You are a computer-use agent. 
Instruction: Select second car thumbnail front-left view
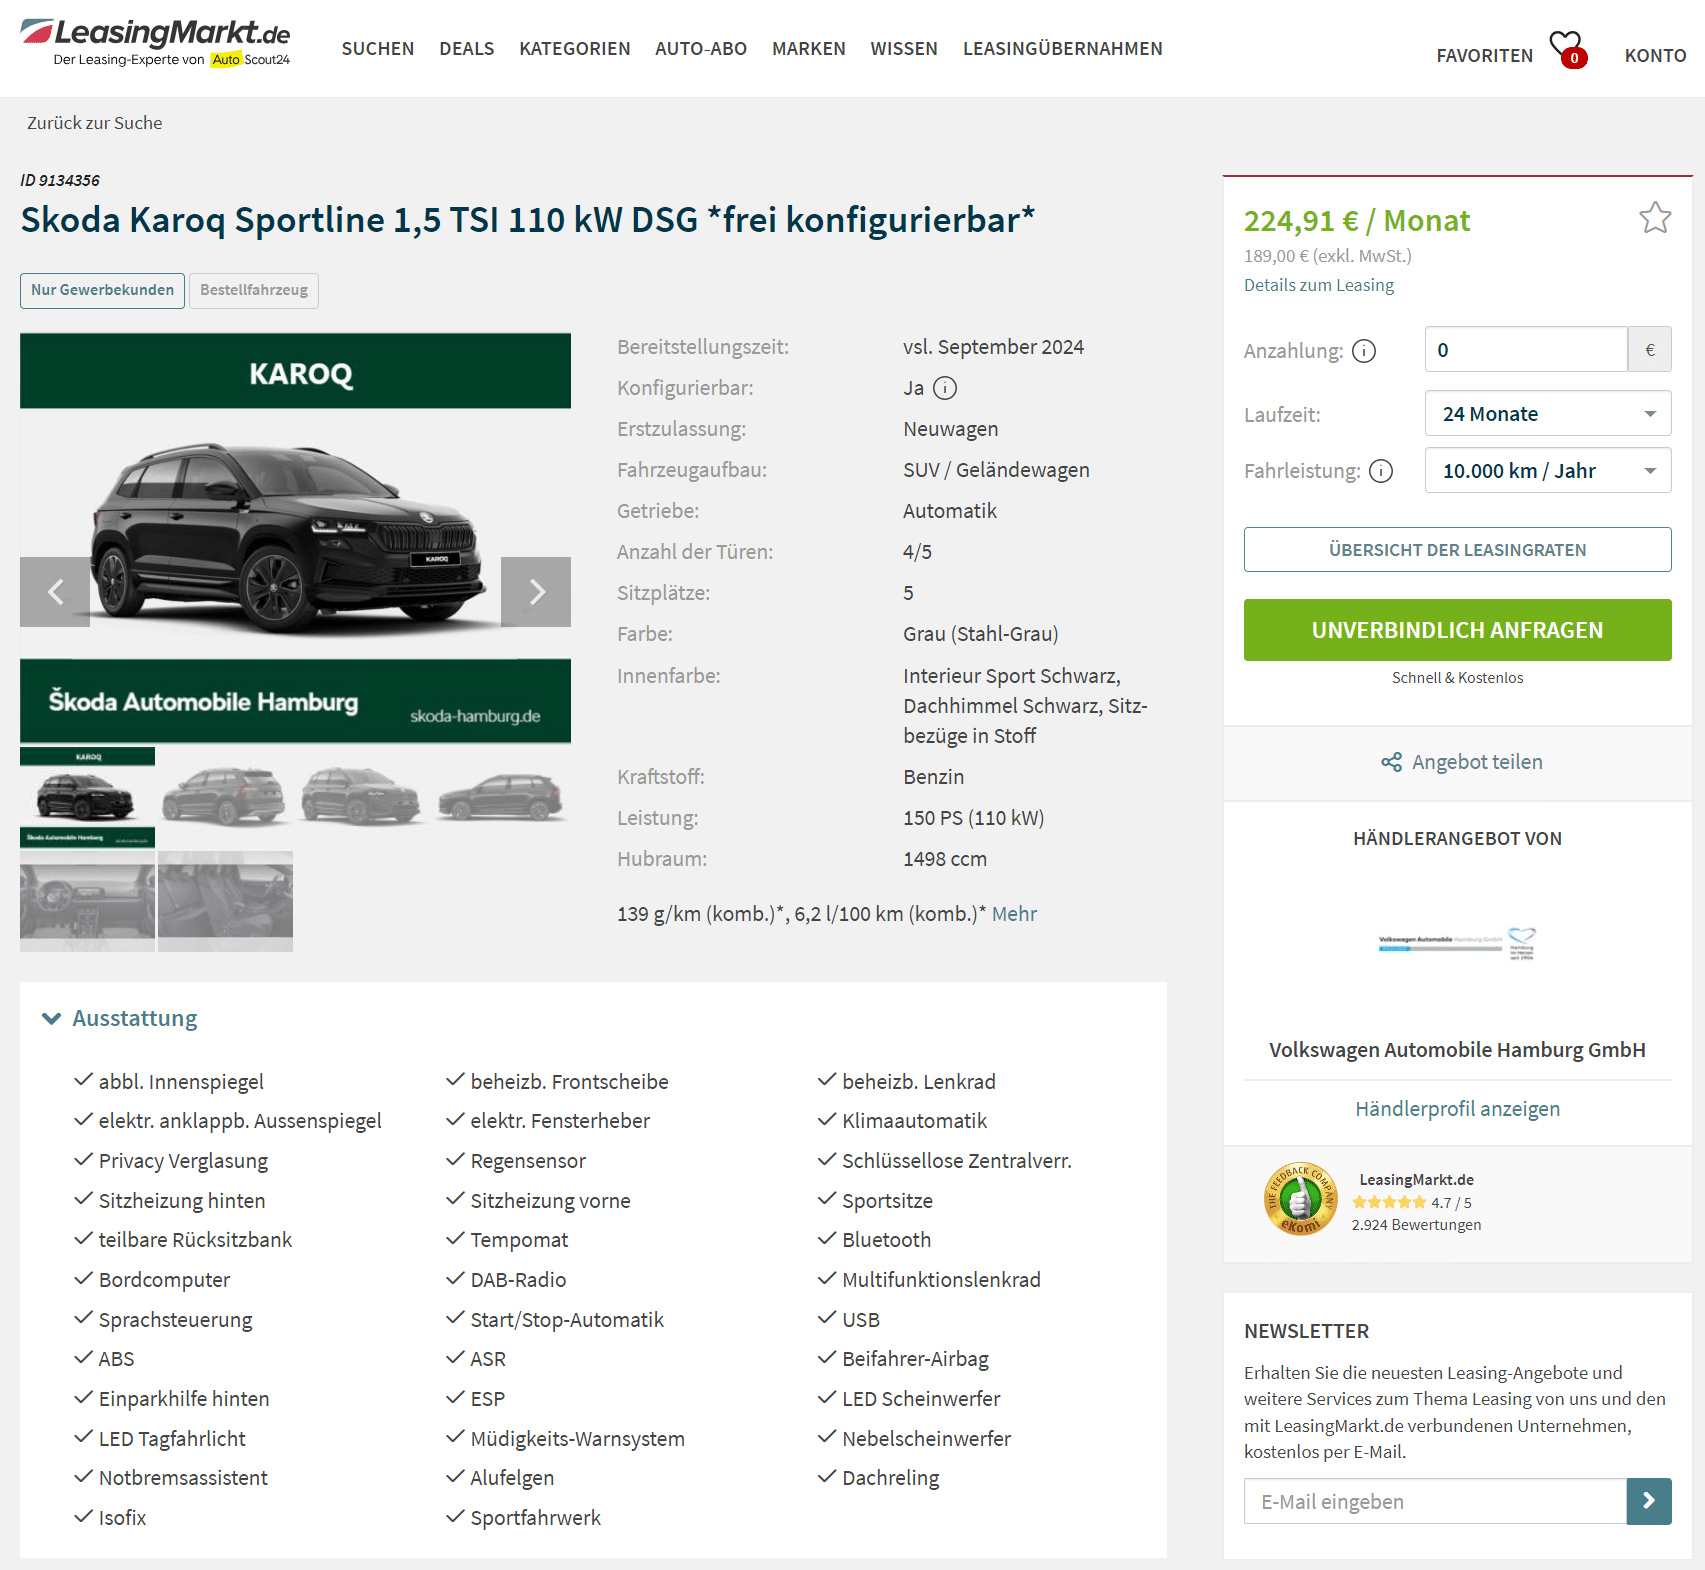pyautogui.click(x=224, y=797)
